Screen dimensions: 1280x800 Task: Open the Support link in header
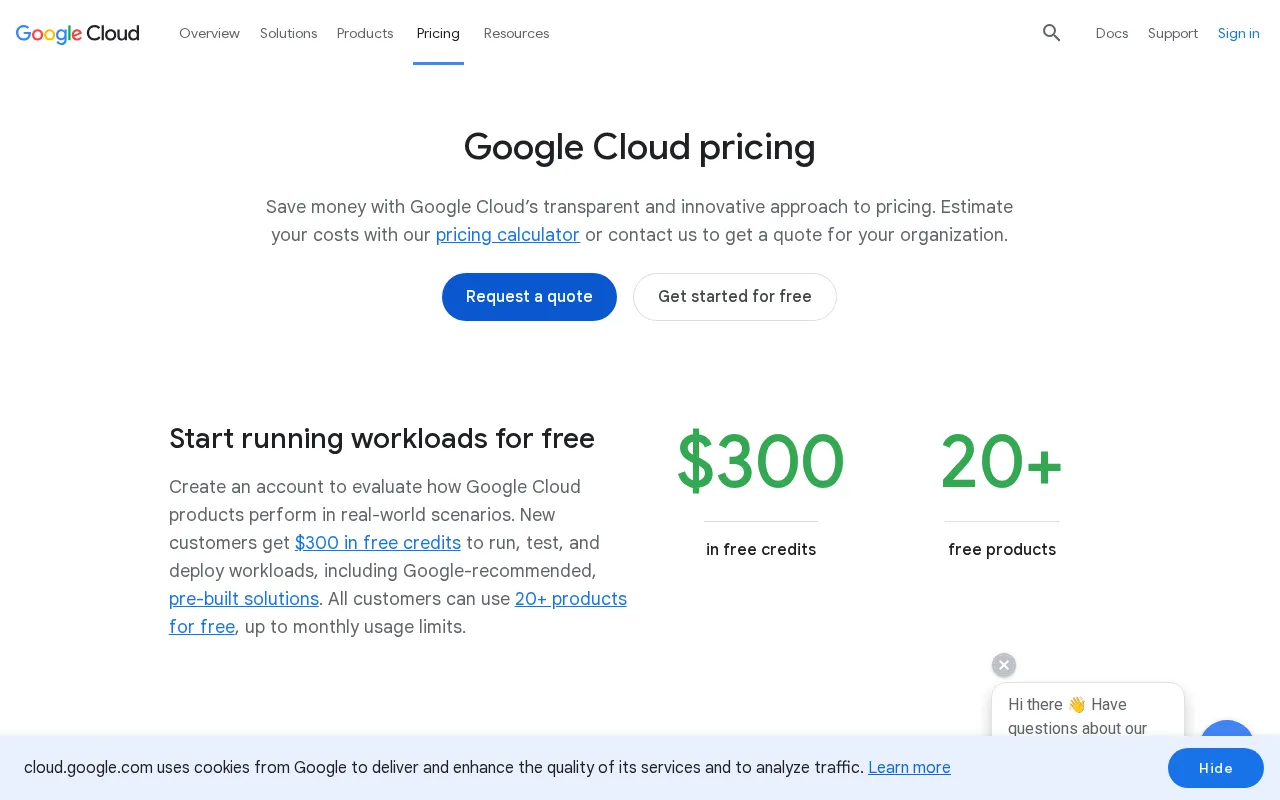click(1173, 33)
